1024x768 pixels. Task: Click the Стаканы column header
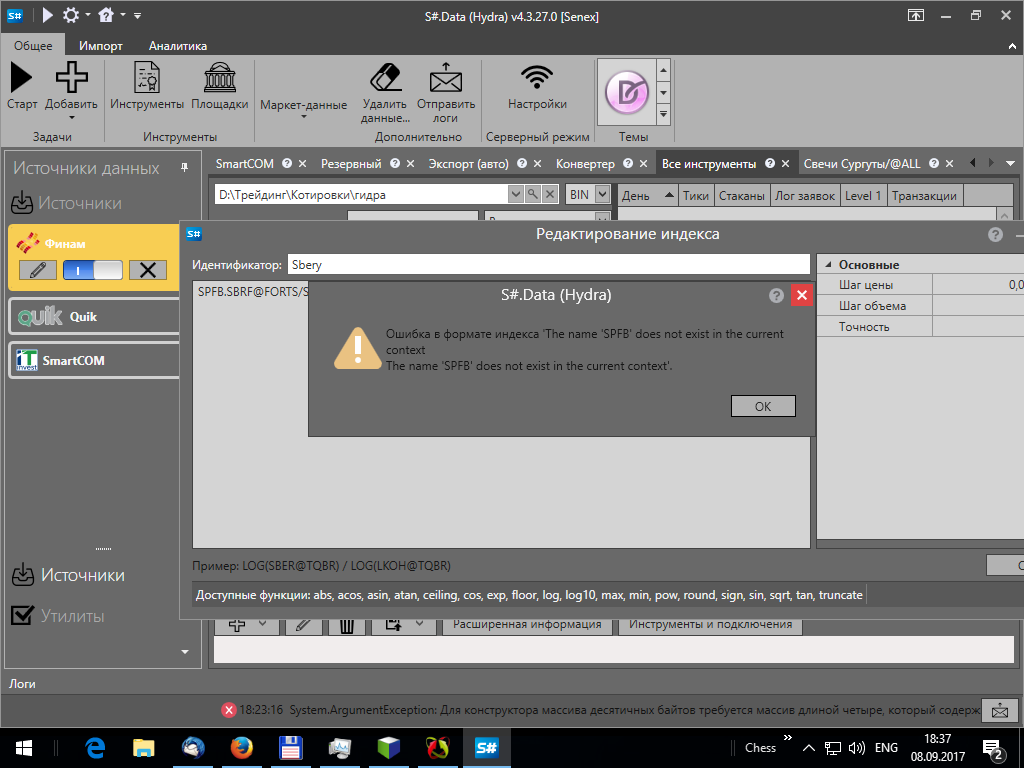pyautogui.click(x=741, y=195)
